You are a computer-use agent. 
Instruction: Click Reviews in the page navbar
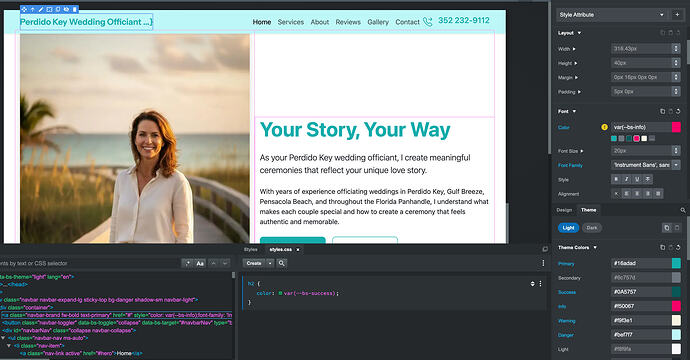[x=348, y=22]
